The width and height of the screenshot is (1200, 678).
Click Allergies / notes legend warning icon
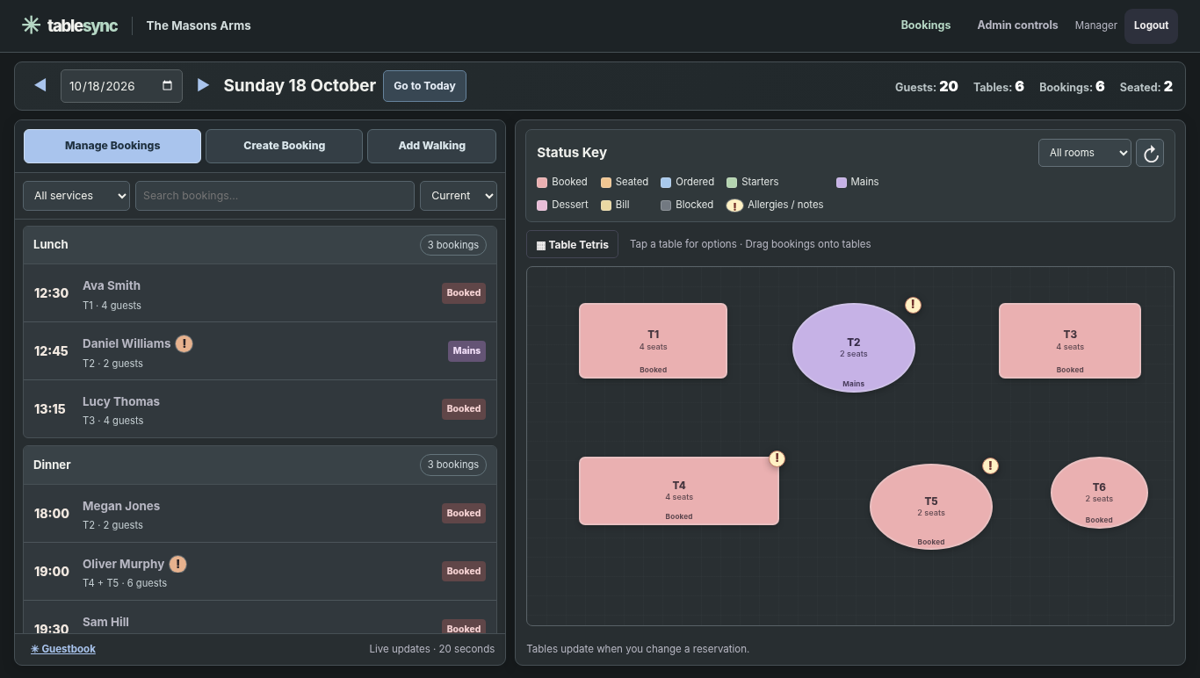click(x=734, y=205)
